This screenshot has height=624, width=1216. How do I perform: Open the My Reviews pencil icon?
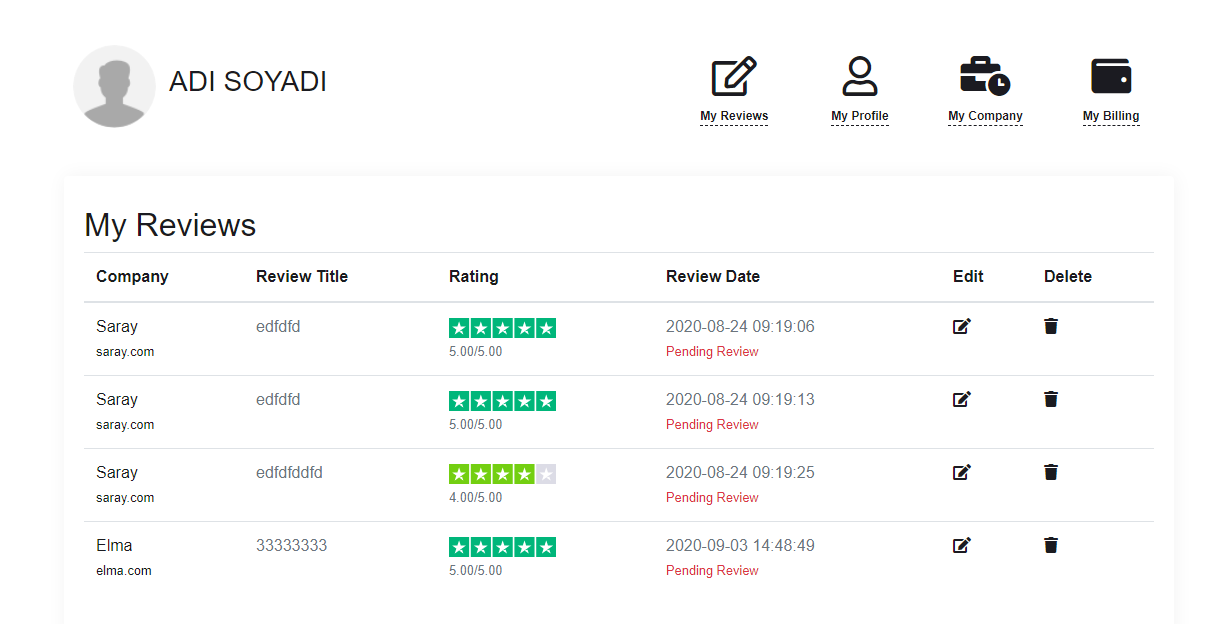click(x=734, y=76)
